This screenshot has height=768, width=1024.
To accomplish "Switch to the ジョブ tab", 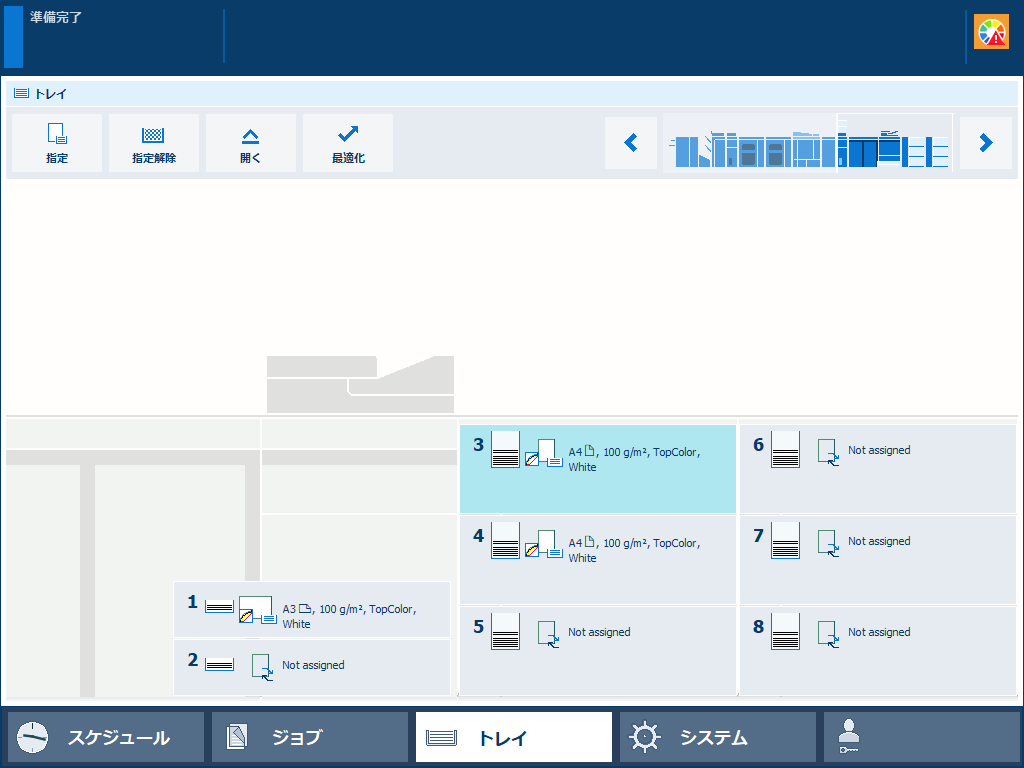I will [x=310, y=737].
